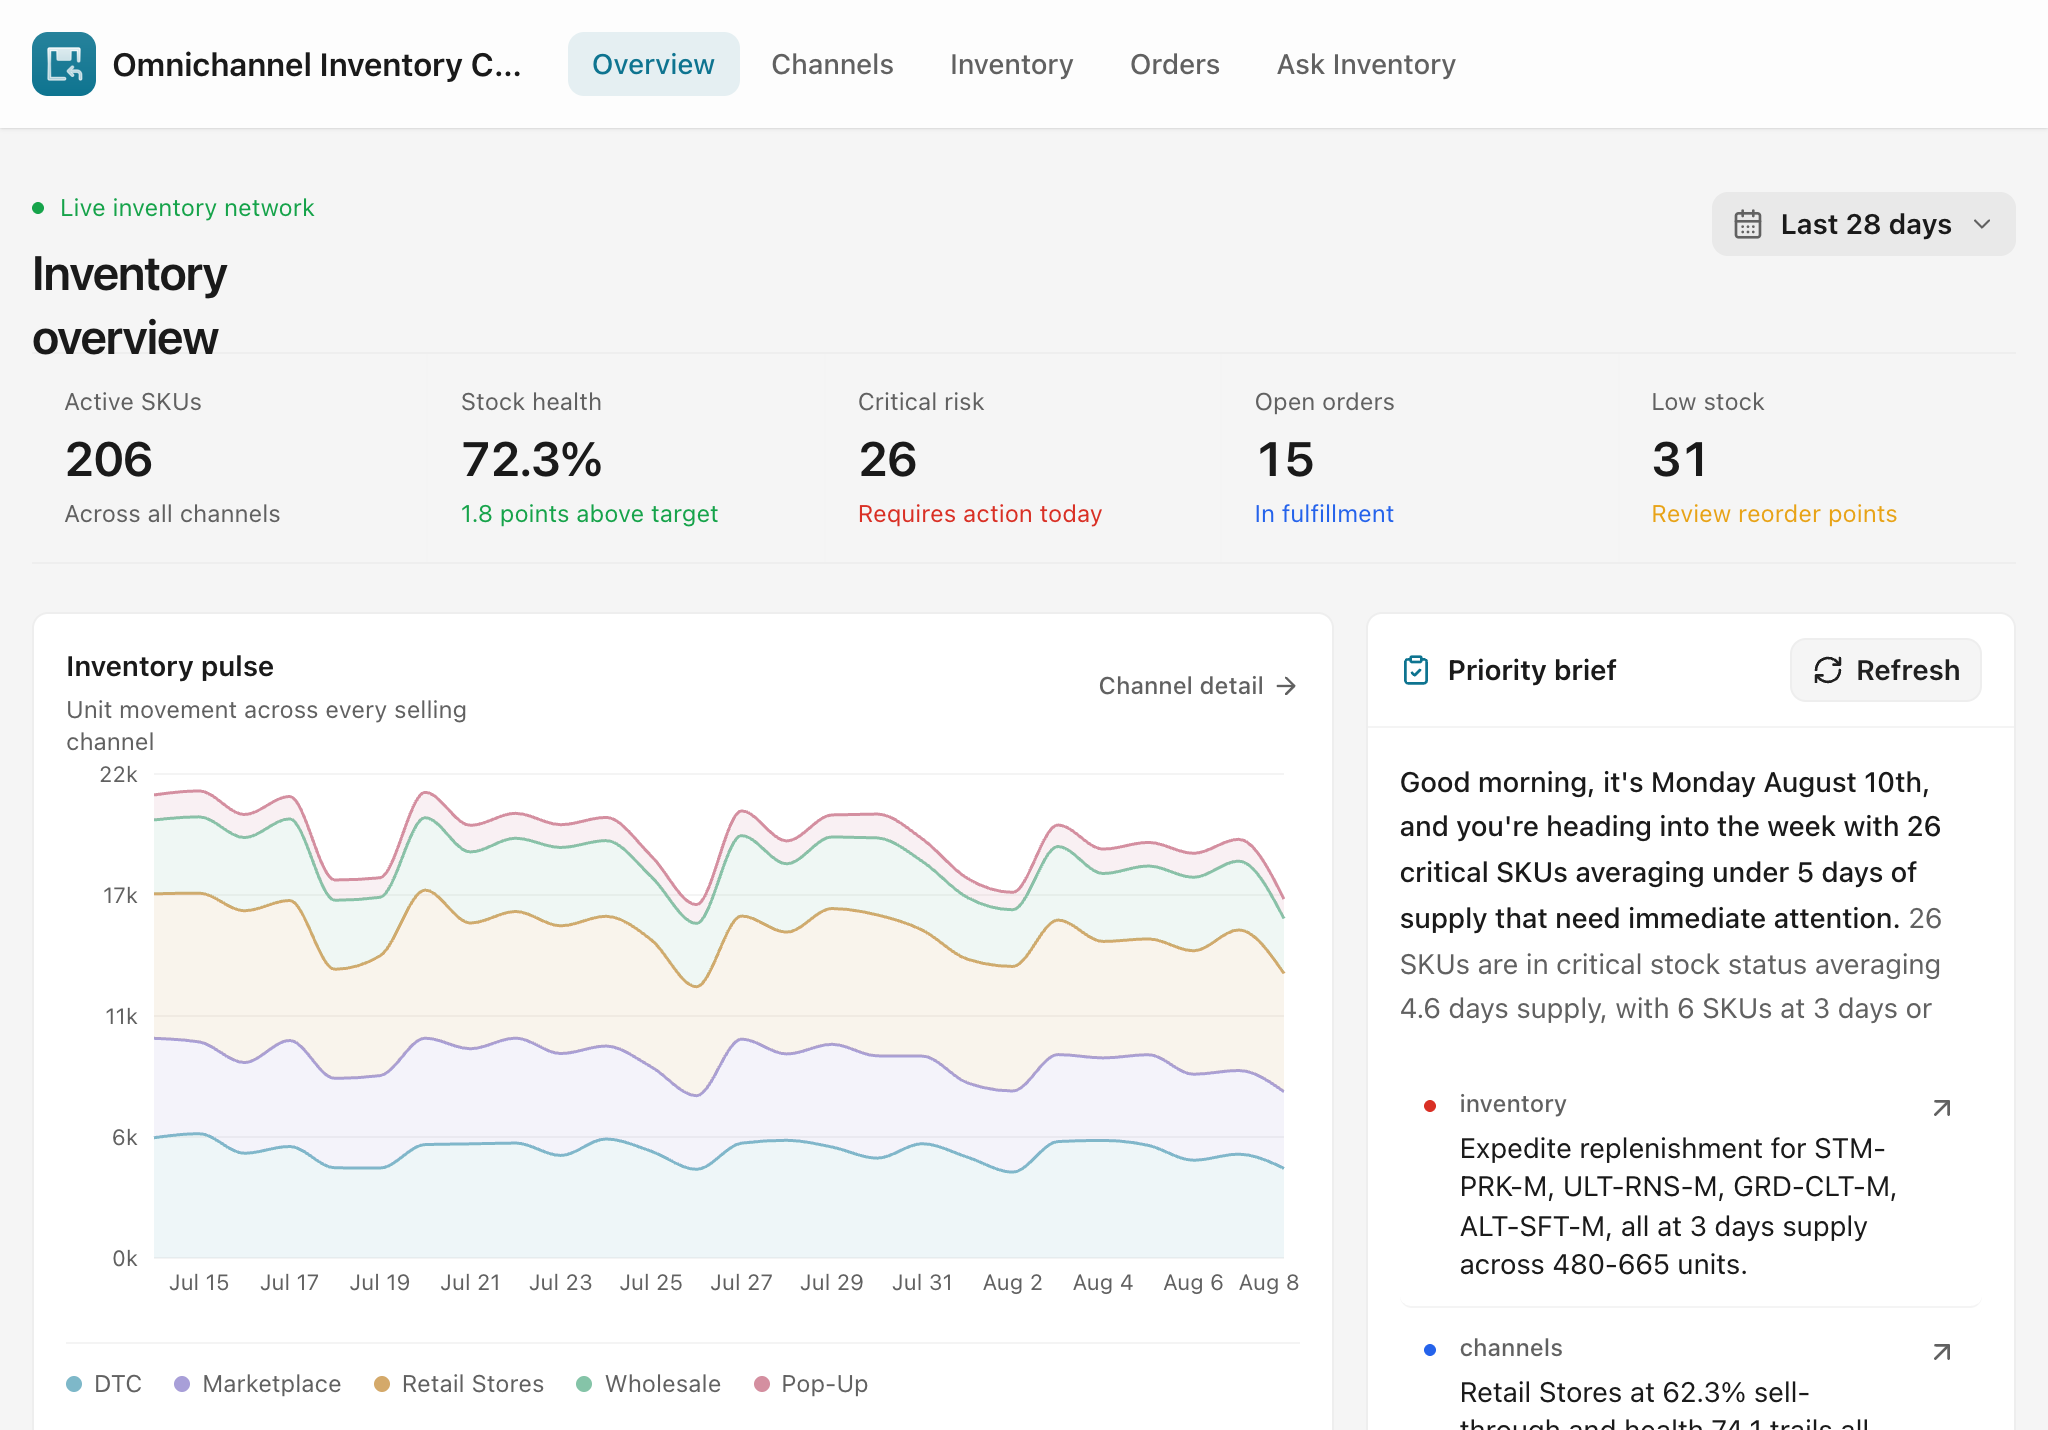Click the Pop-Up legend color swatch

tap(762, 1384)
